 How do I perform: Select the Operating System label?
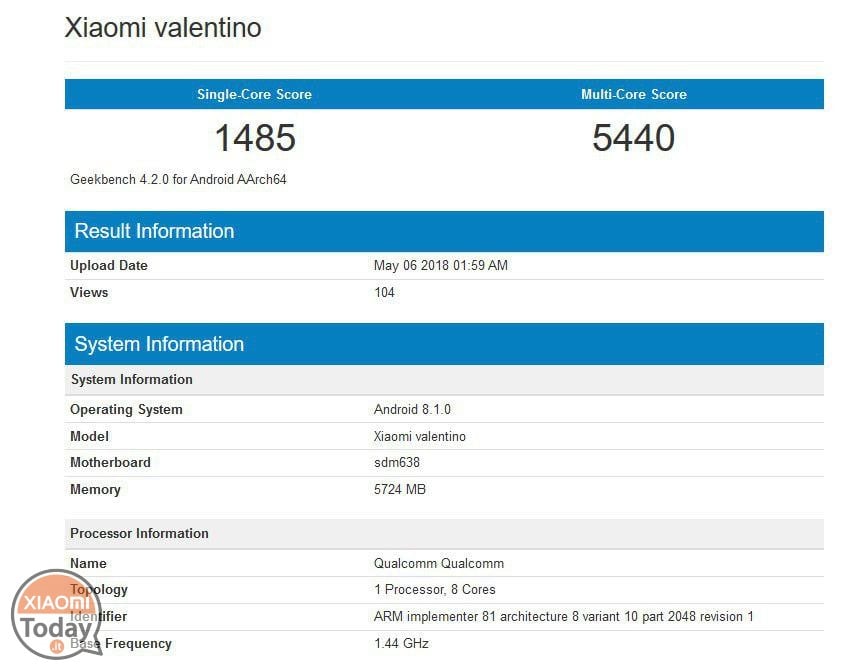(127, 410)
